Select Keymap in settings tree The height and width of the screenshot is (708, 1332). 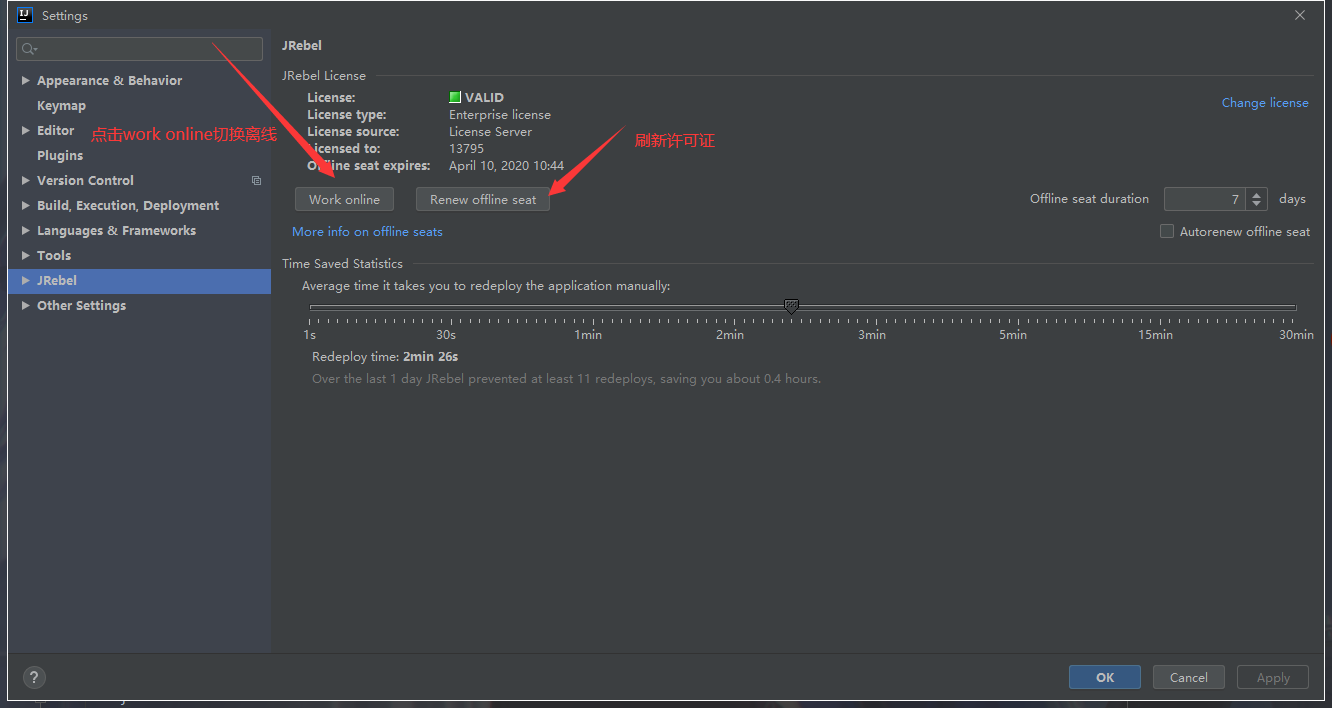coord(61,106)
